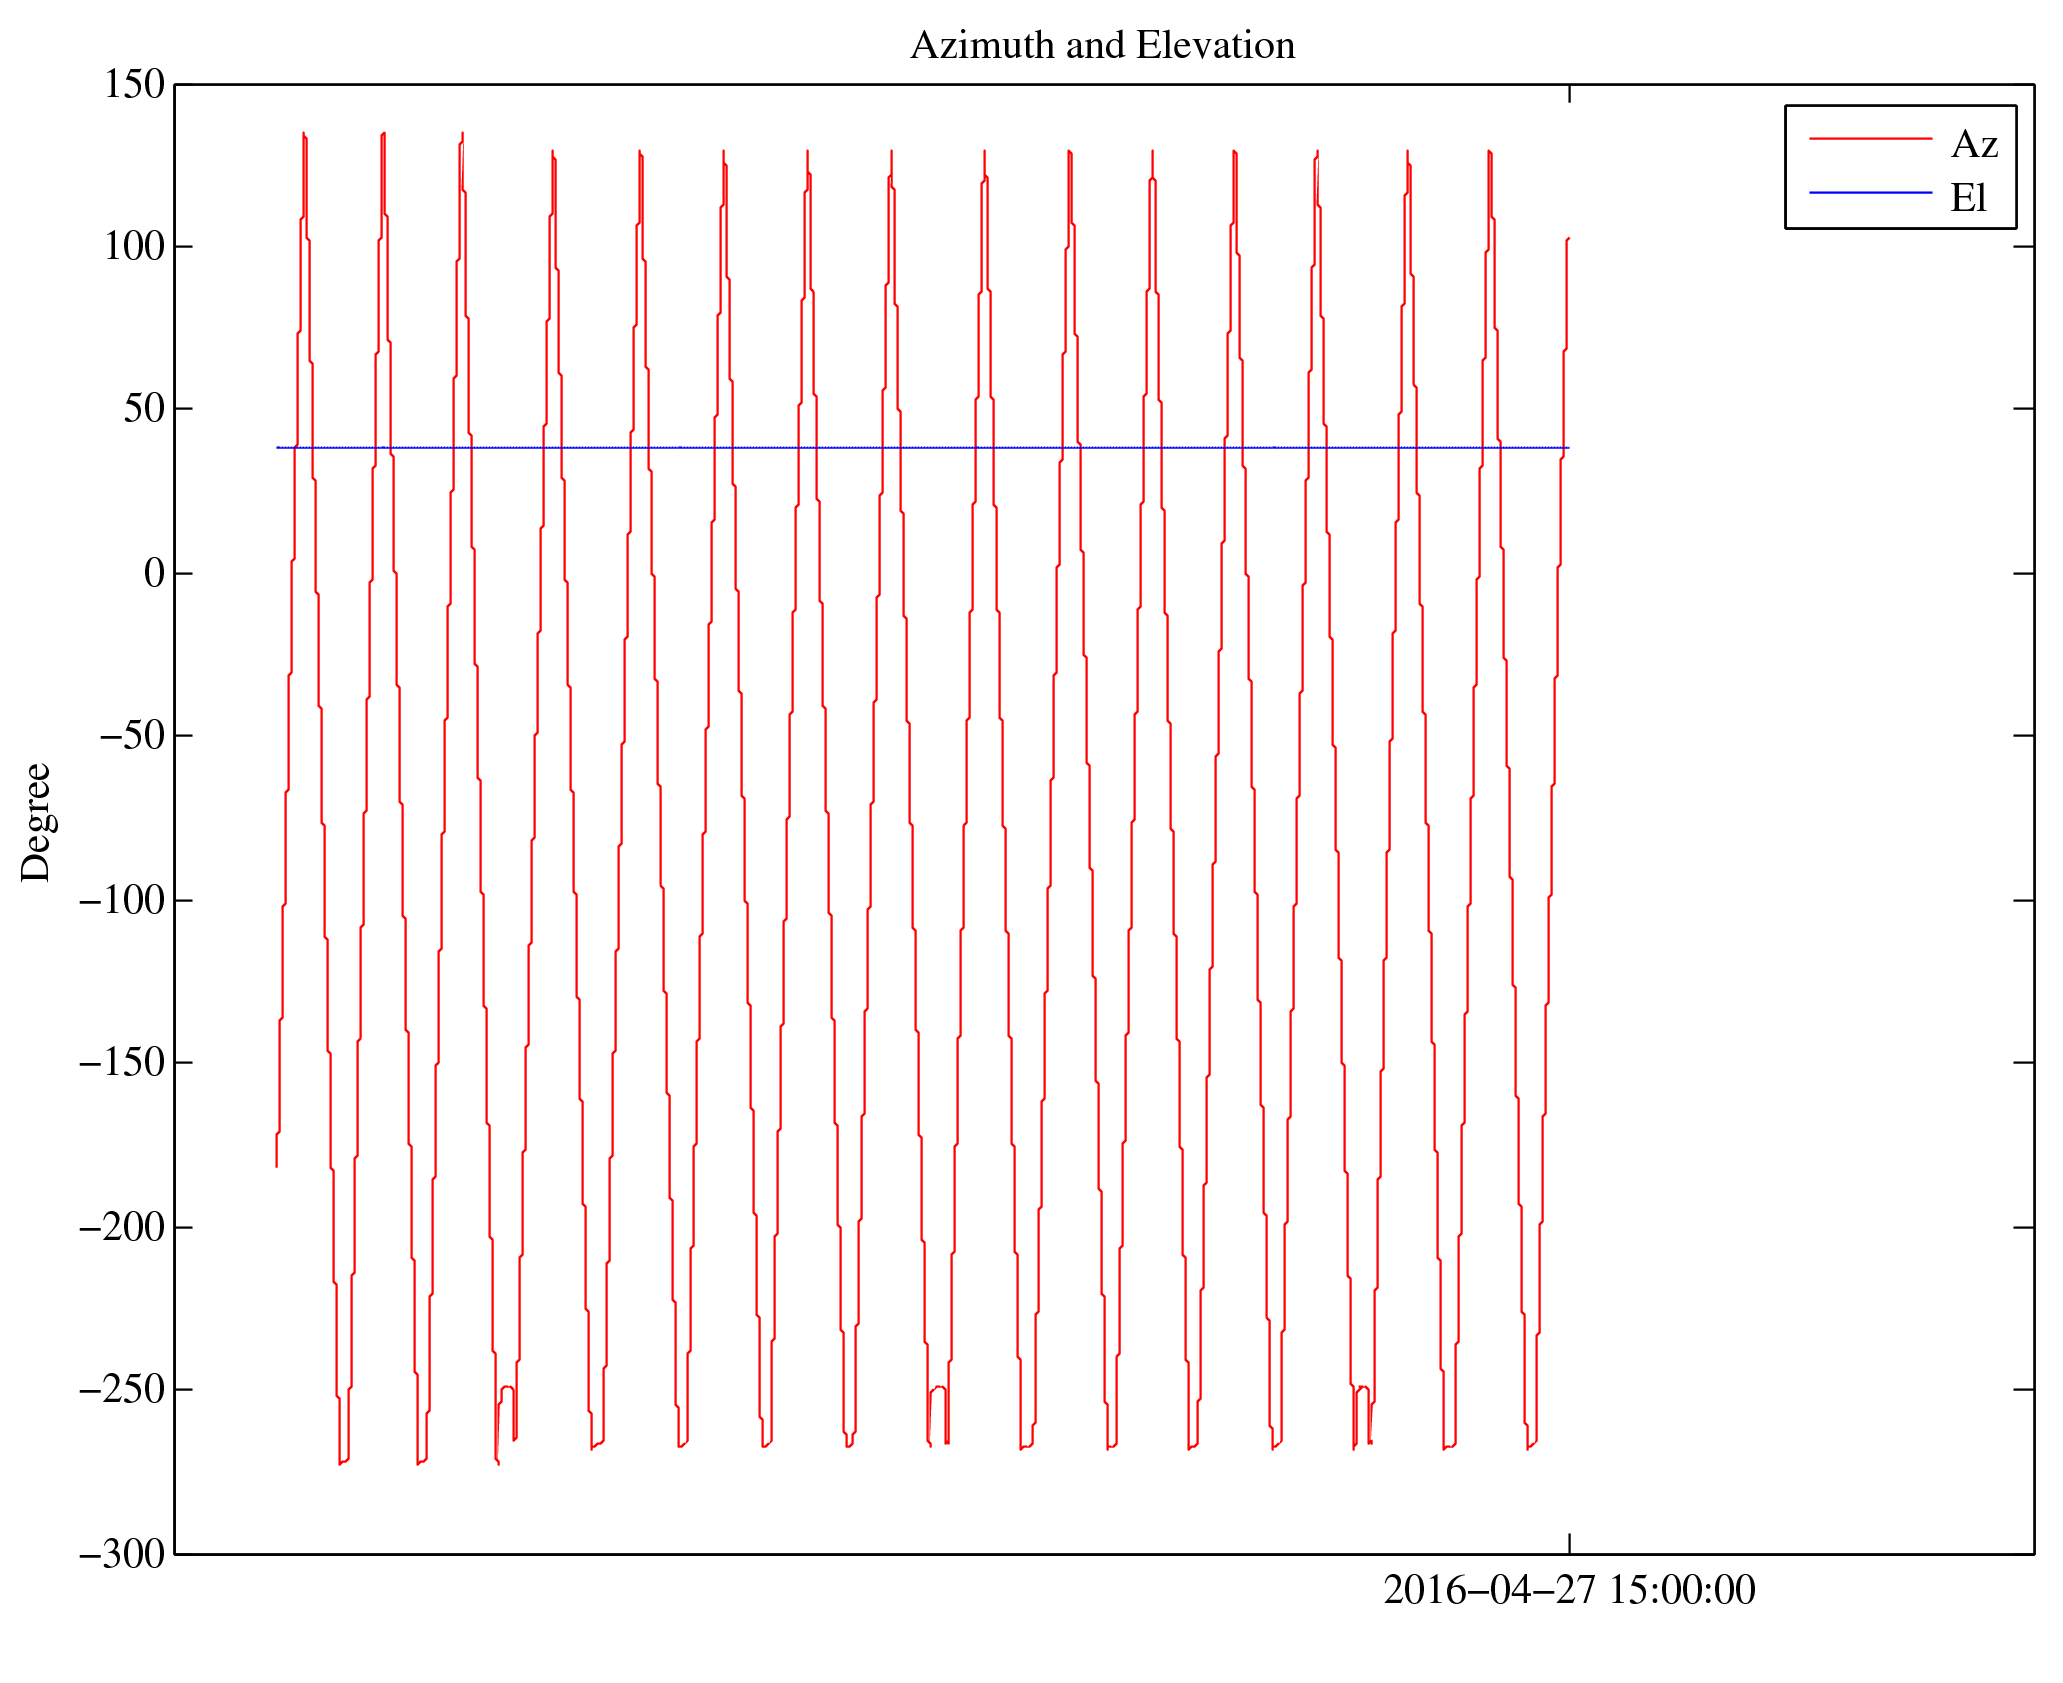Click the −200 y-axis tick label

tap(121, 1227)
